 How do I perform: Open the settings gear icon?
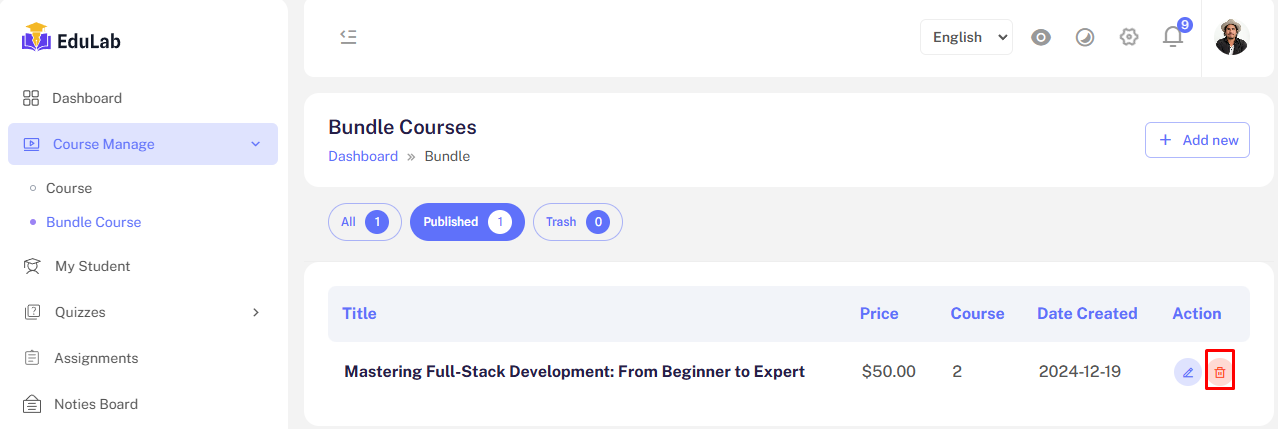pos(1129,37)
